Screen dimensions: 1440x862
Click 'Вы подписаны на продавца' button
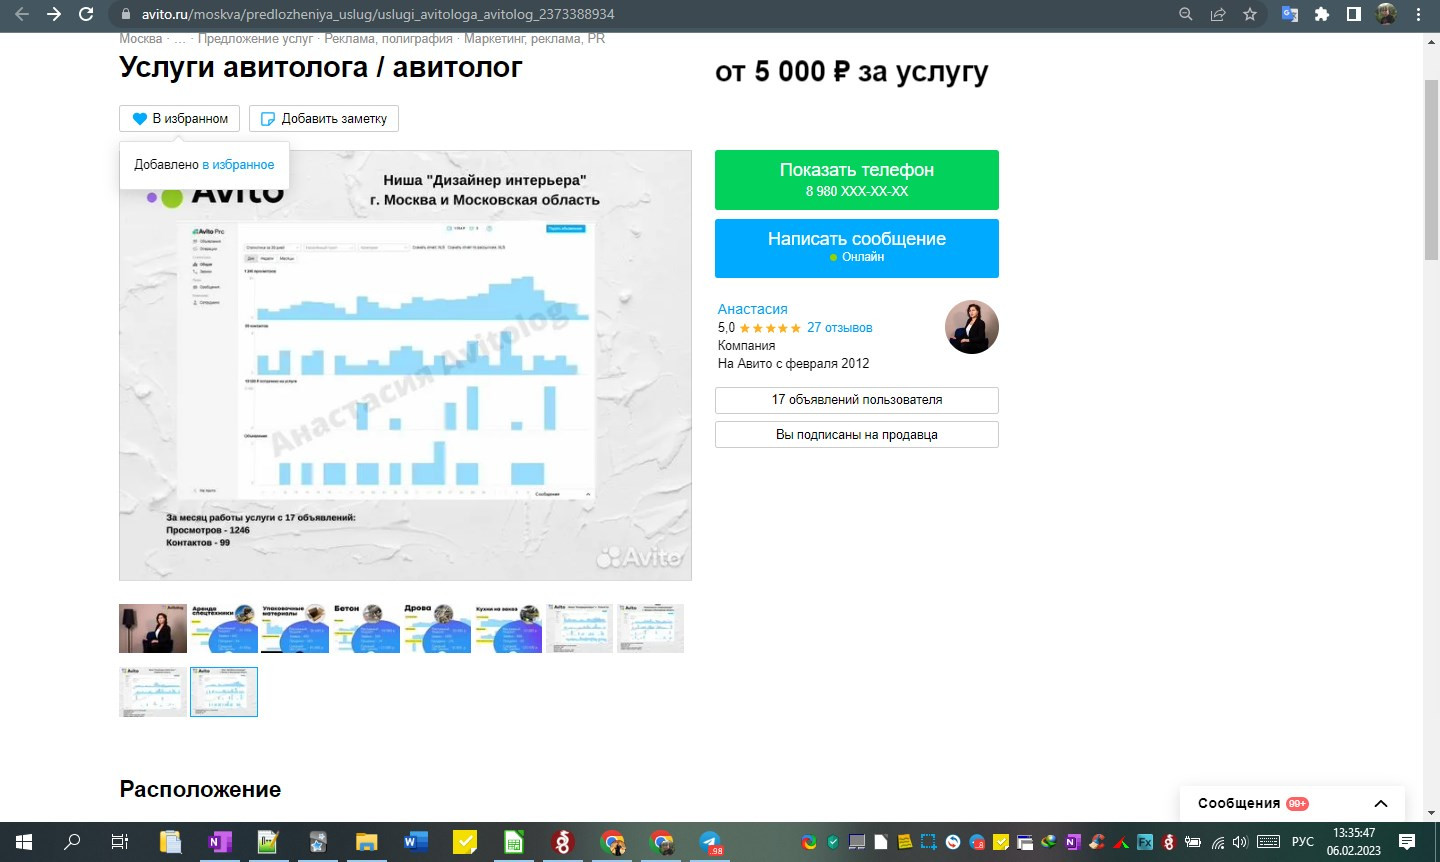point(857,435)
